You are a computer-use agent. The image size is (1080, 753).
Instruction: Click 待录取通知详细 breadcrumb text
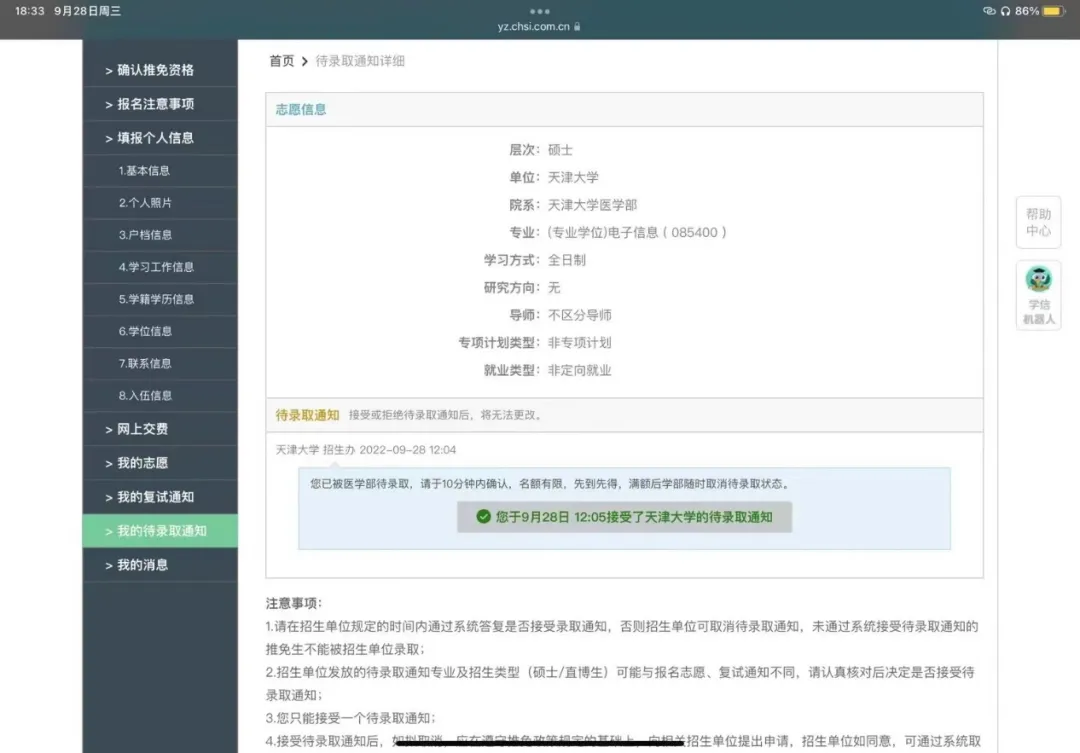coord(360,61)
